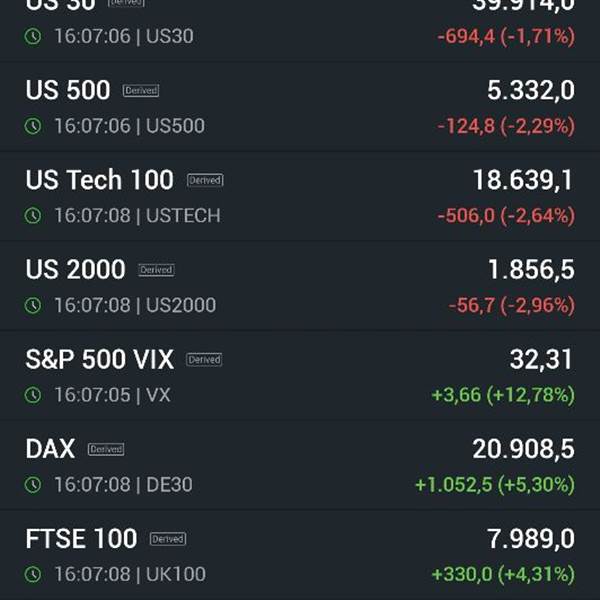Click the VIX change +3,66 (+12,78%)

tap(503, 395)
